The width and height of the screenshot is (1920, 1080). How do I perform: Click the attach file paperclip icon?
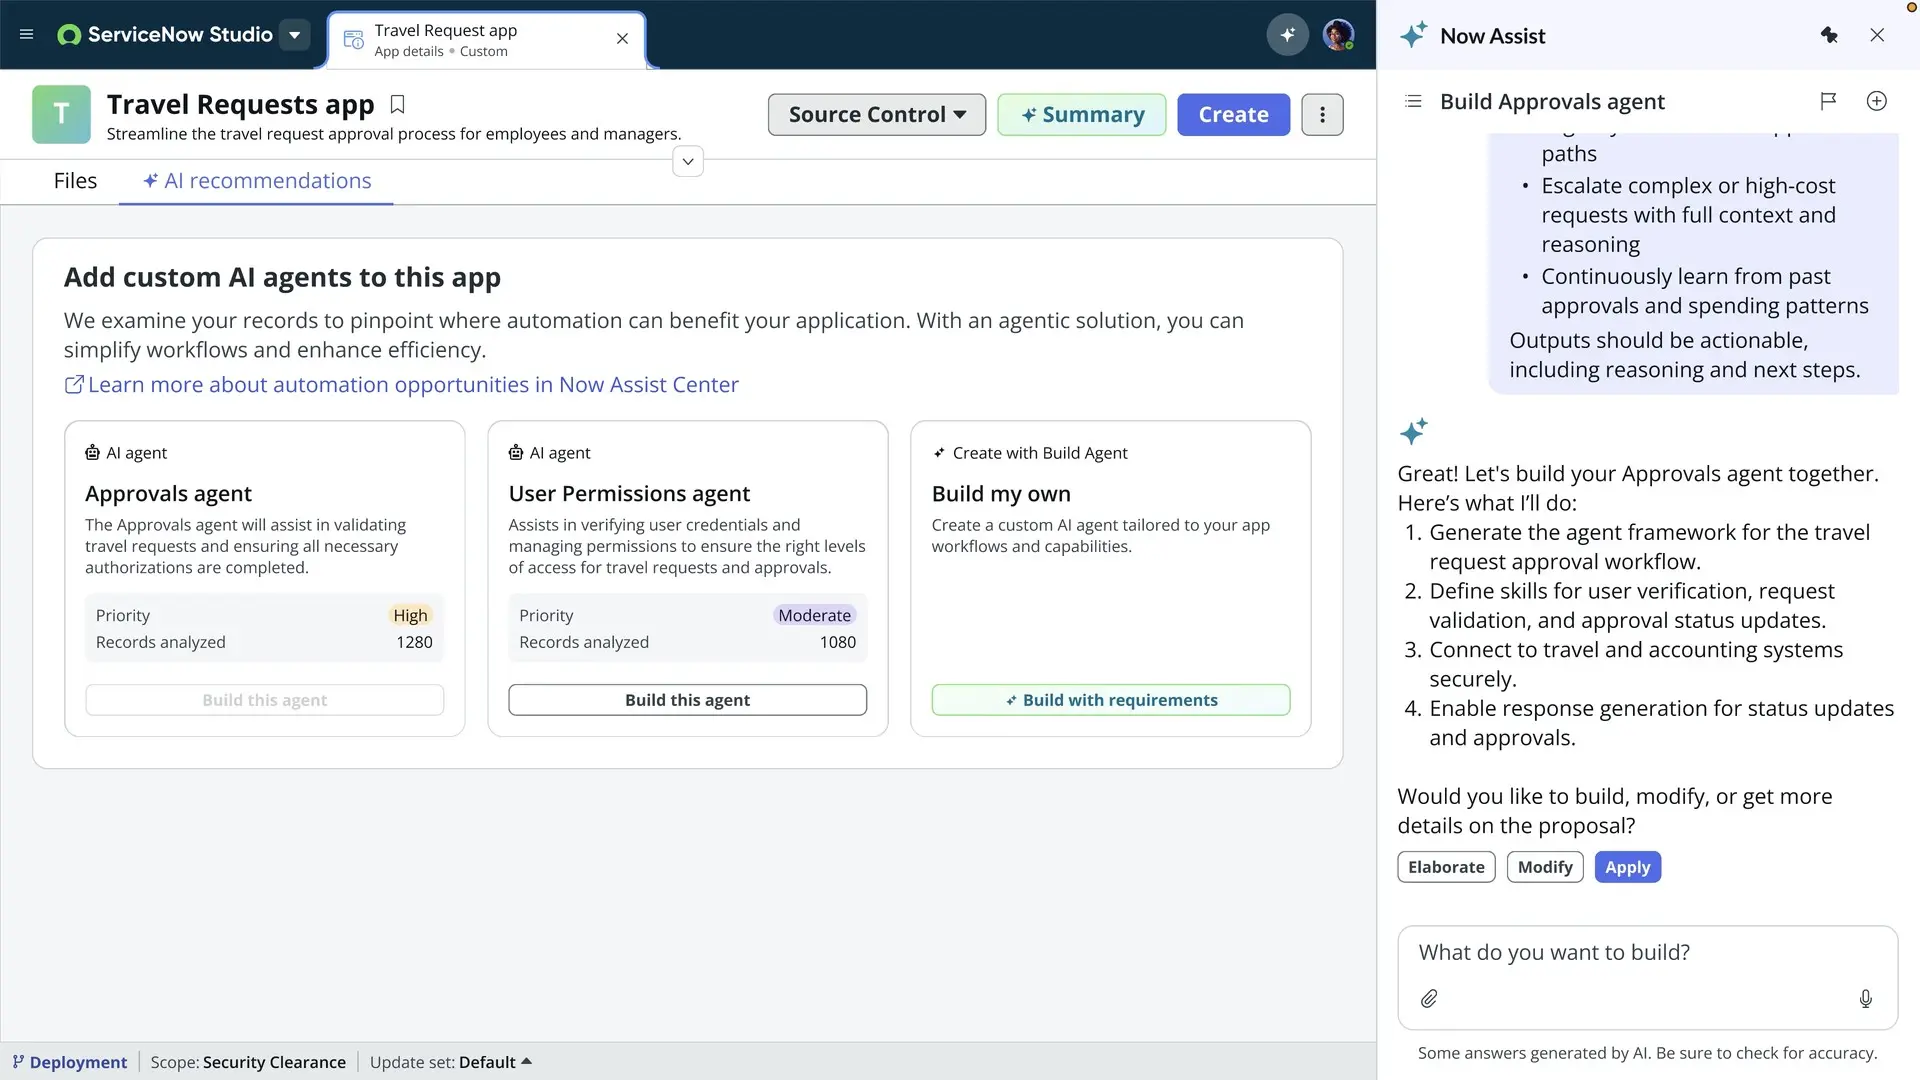click(1429, 998)
